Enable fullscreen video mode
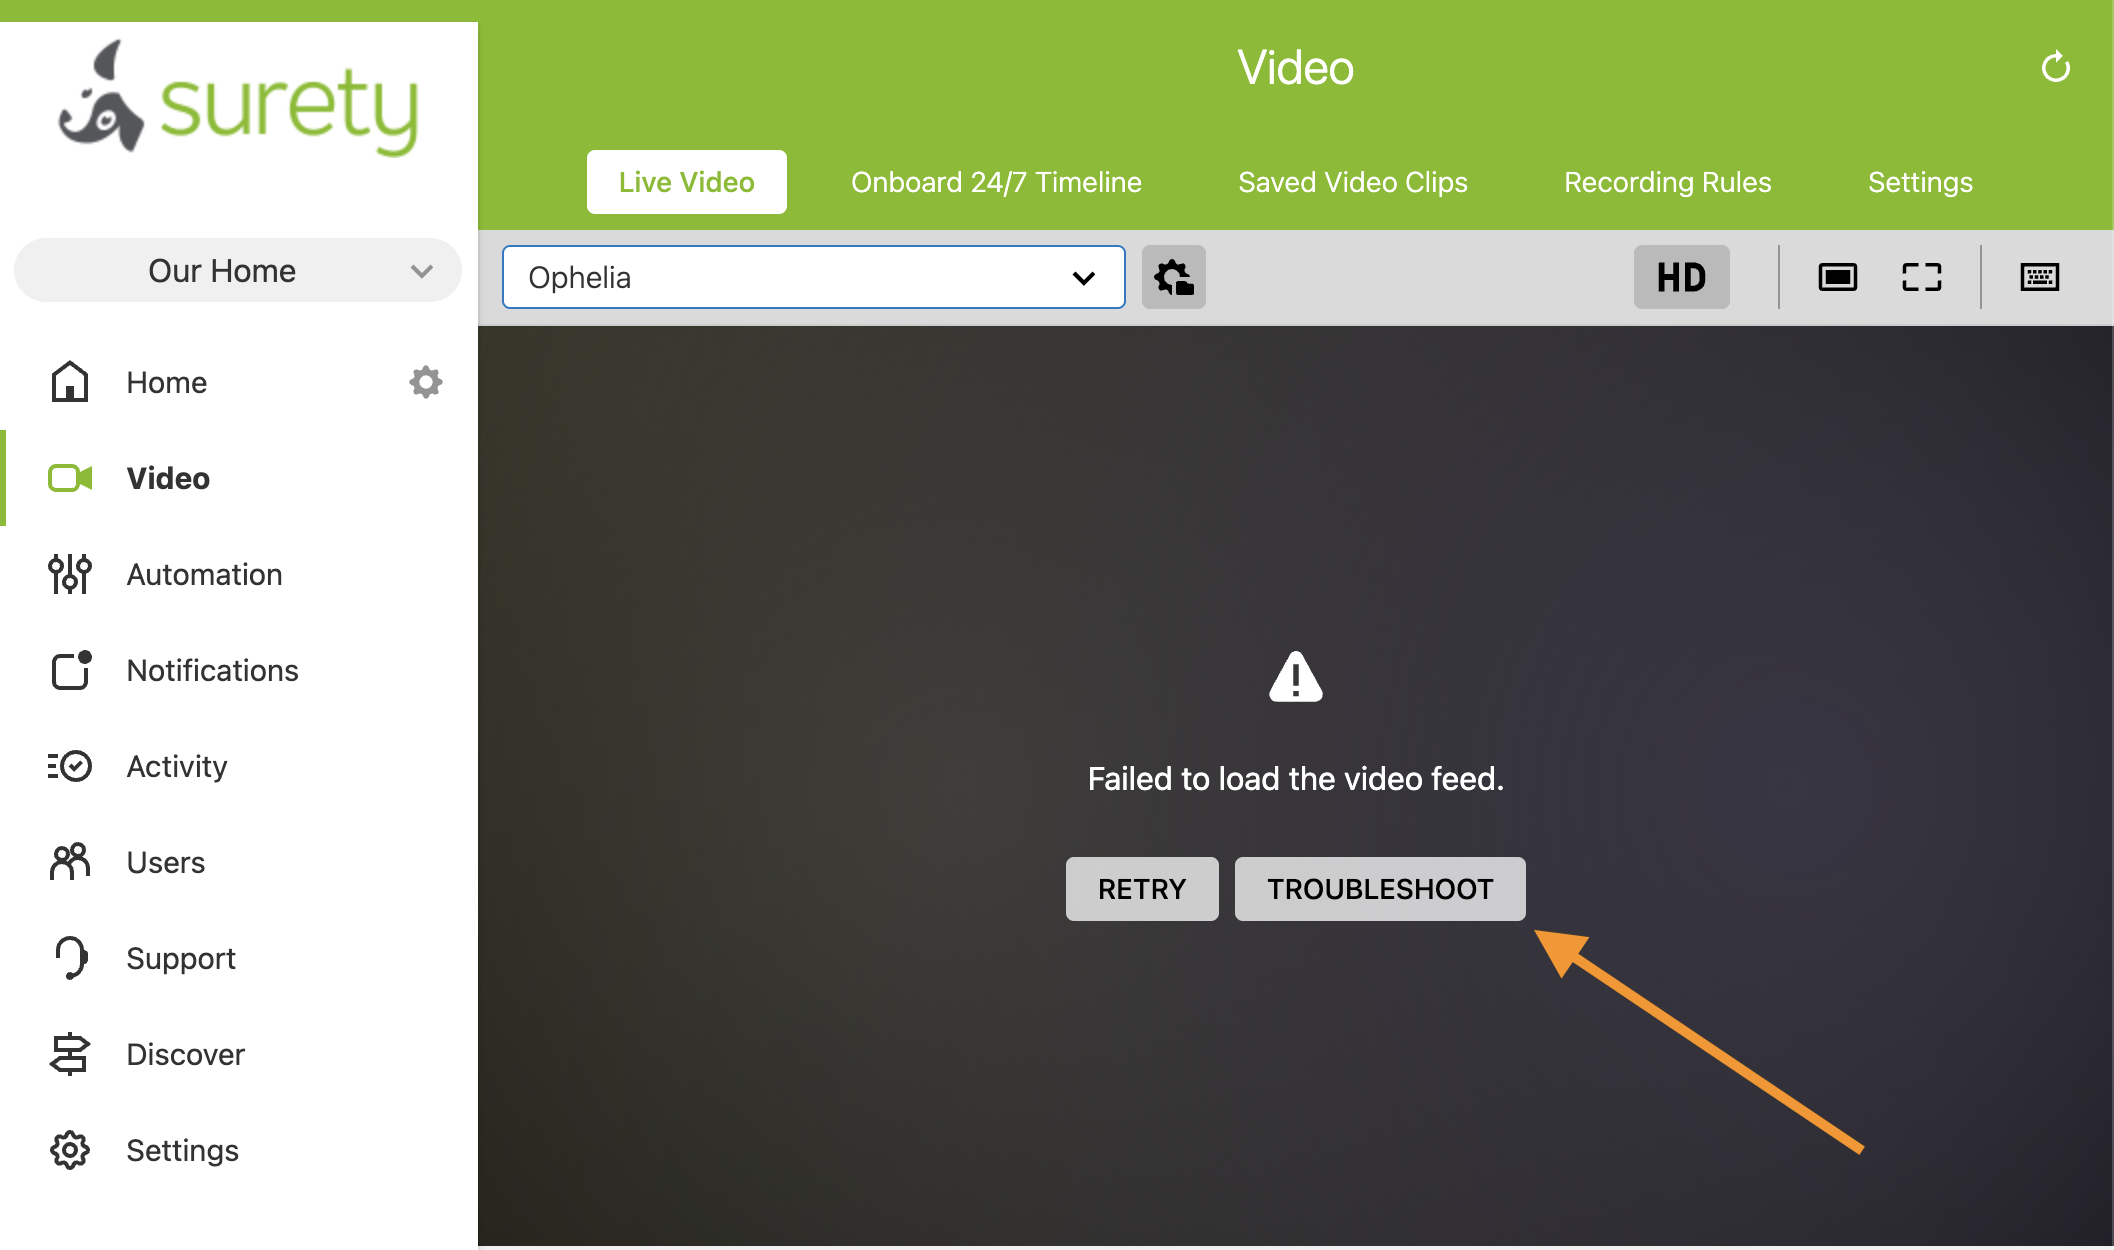The width and height of the screenshot is (2114, 1250). click(1920, 277)
